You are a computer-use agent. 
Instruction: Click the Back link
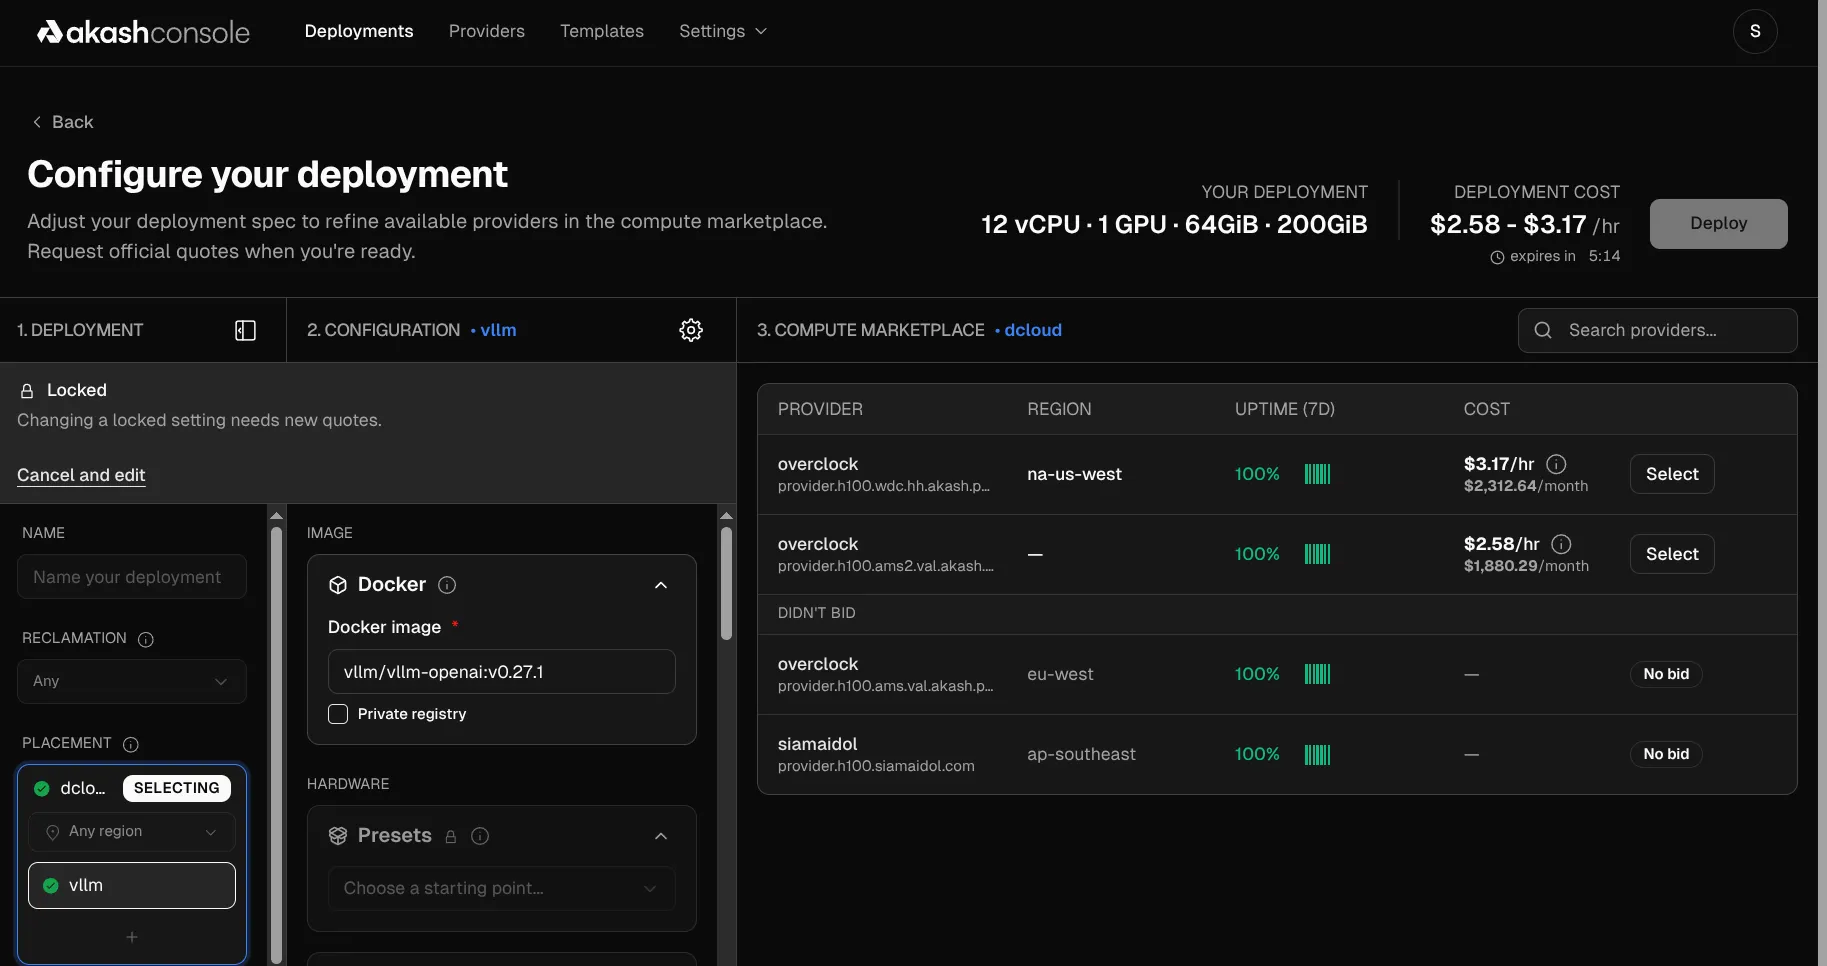point(62,122)
